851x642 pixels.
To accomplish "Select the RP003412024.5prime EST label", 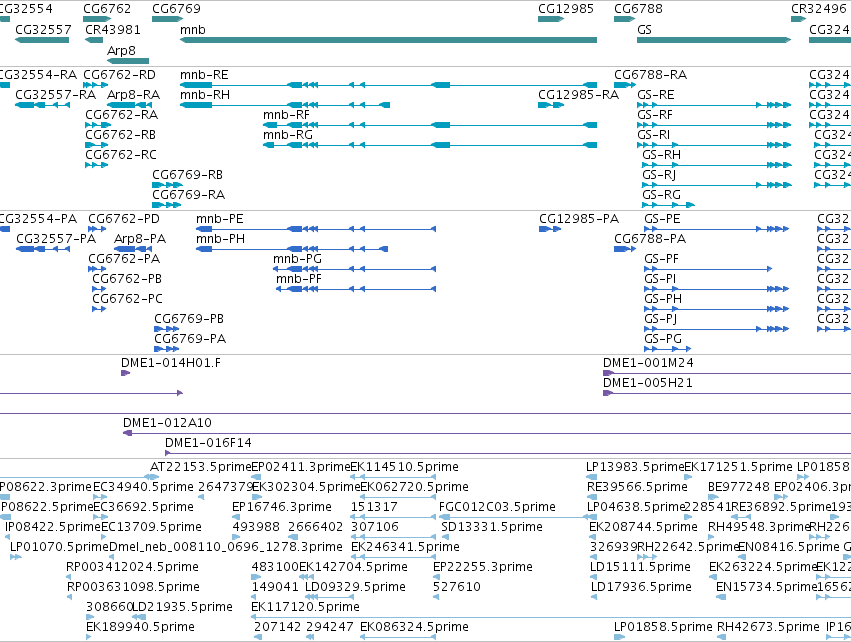I will coord(132,567).
